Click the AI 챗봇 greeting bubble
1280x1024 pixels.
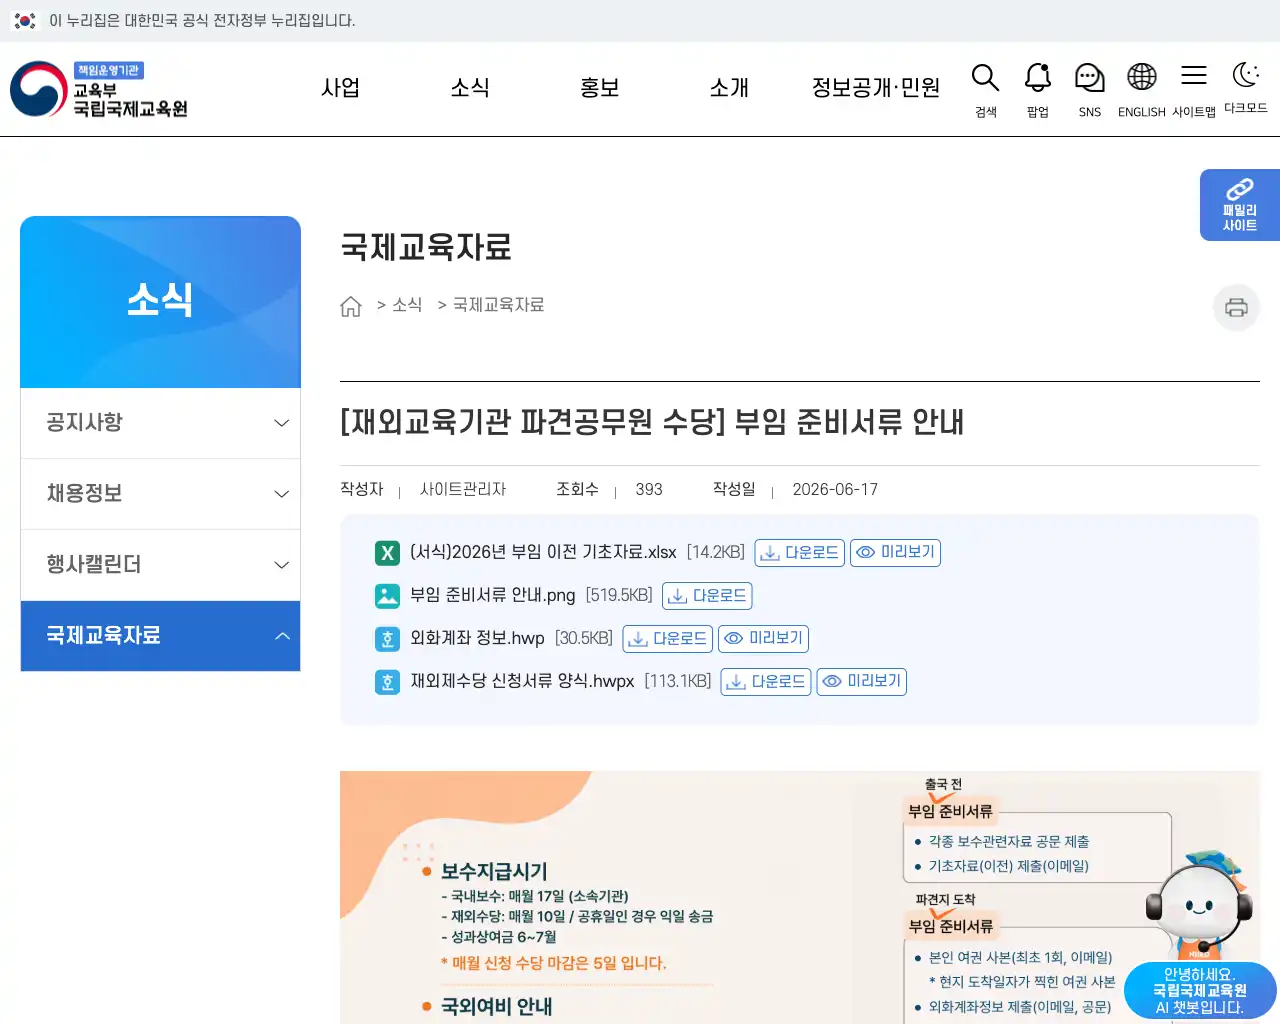click(1200, 991)
